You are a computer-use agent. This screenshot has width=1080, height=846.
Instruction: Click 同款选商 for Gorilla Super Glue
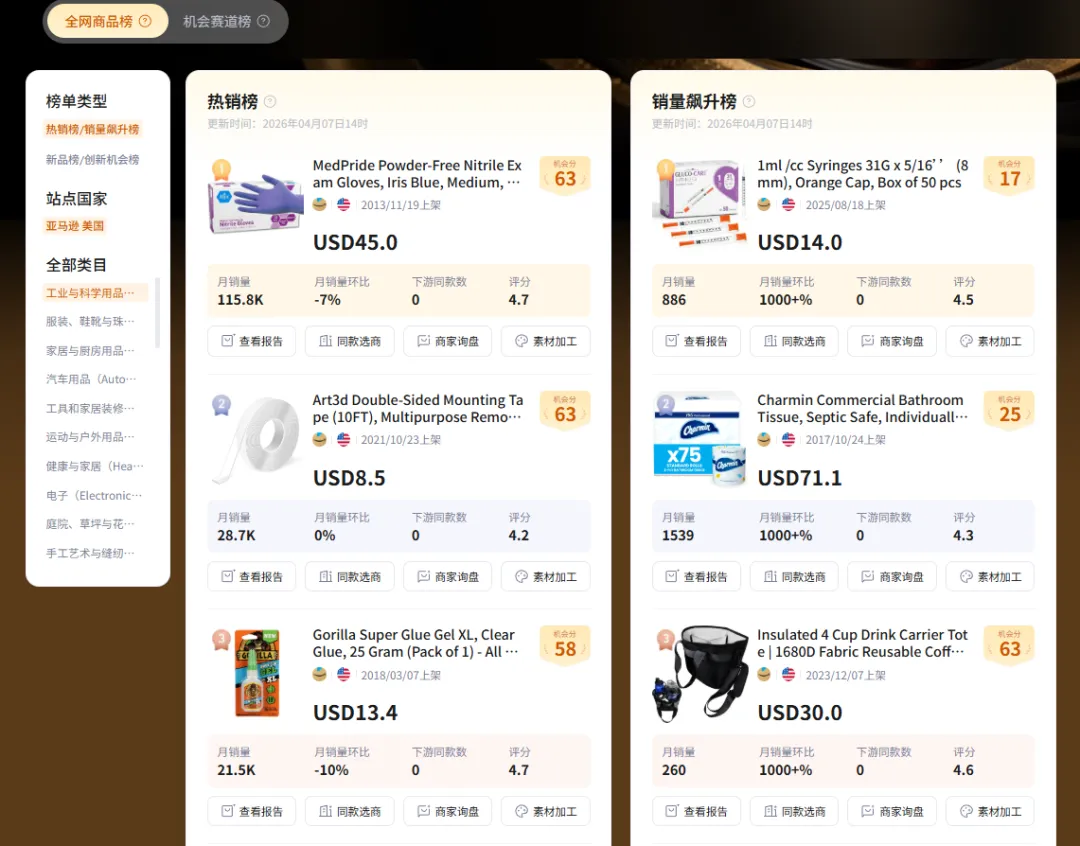pyautogui.click(x=349, y=812)
